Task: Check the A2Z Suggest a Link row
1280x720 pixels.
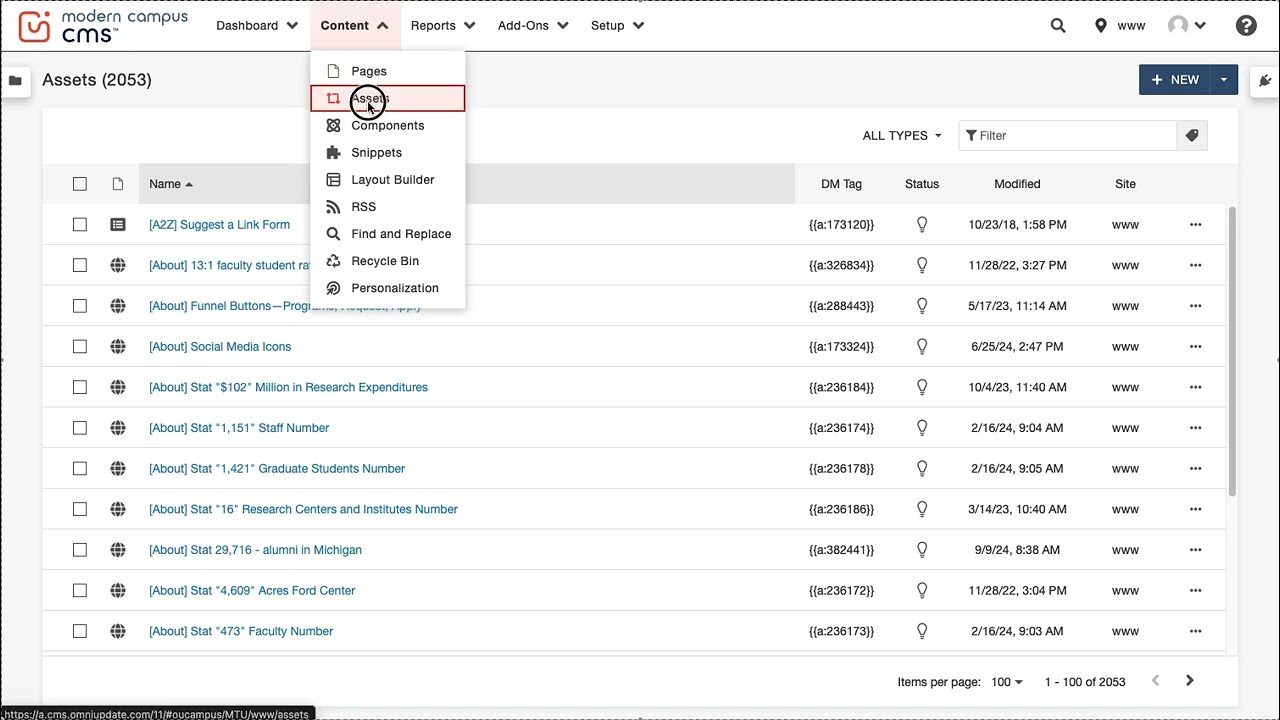Action: click(x=80, y=225)
